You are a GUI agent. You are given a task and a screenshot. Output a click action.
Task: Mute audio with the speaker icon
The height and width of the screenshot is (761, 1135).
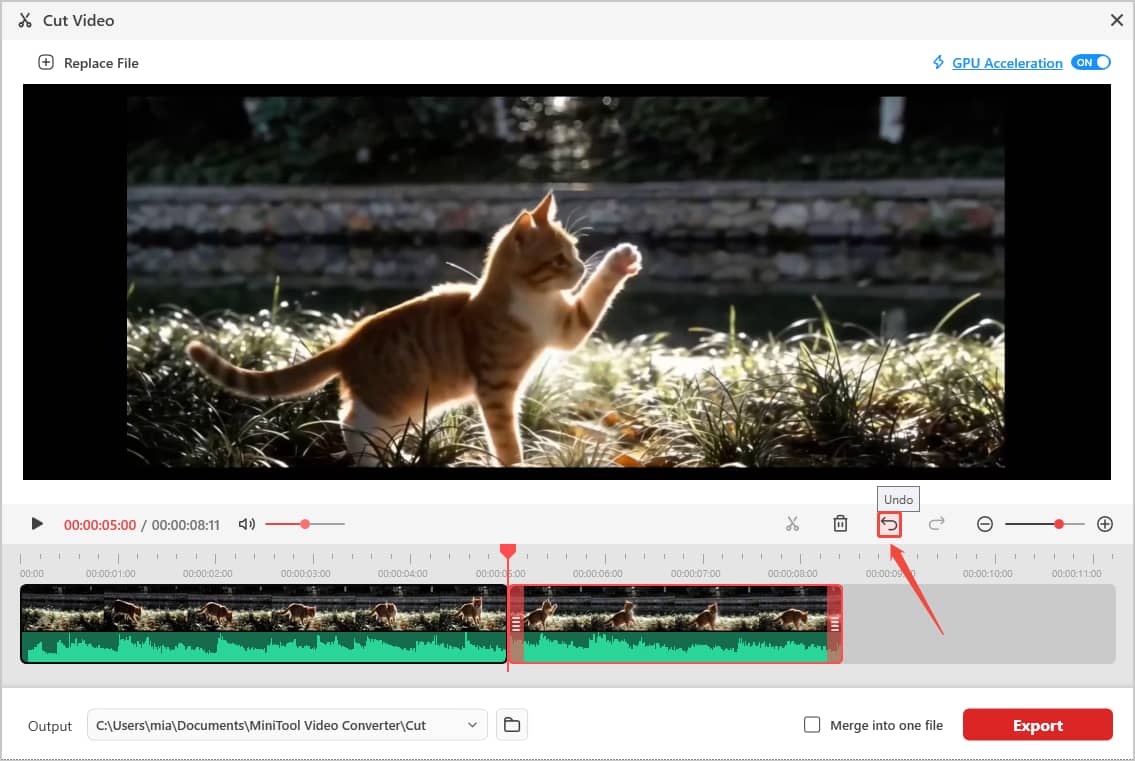tap(247, 524)
